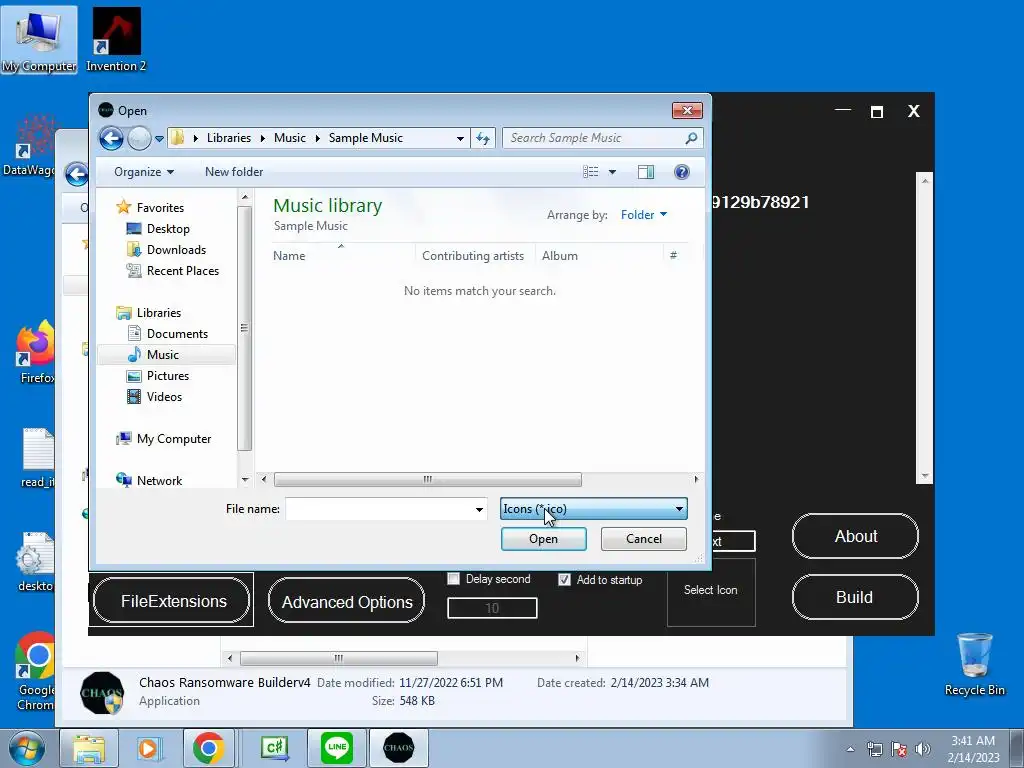1024x768 pixels.
Task: Open the file explorer taskbar icon
Action: click(x=89, y=748)
